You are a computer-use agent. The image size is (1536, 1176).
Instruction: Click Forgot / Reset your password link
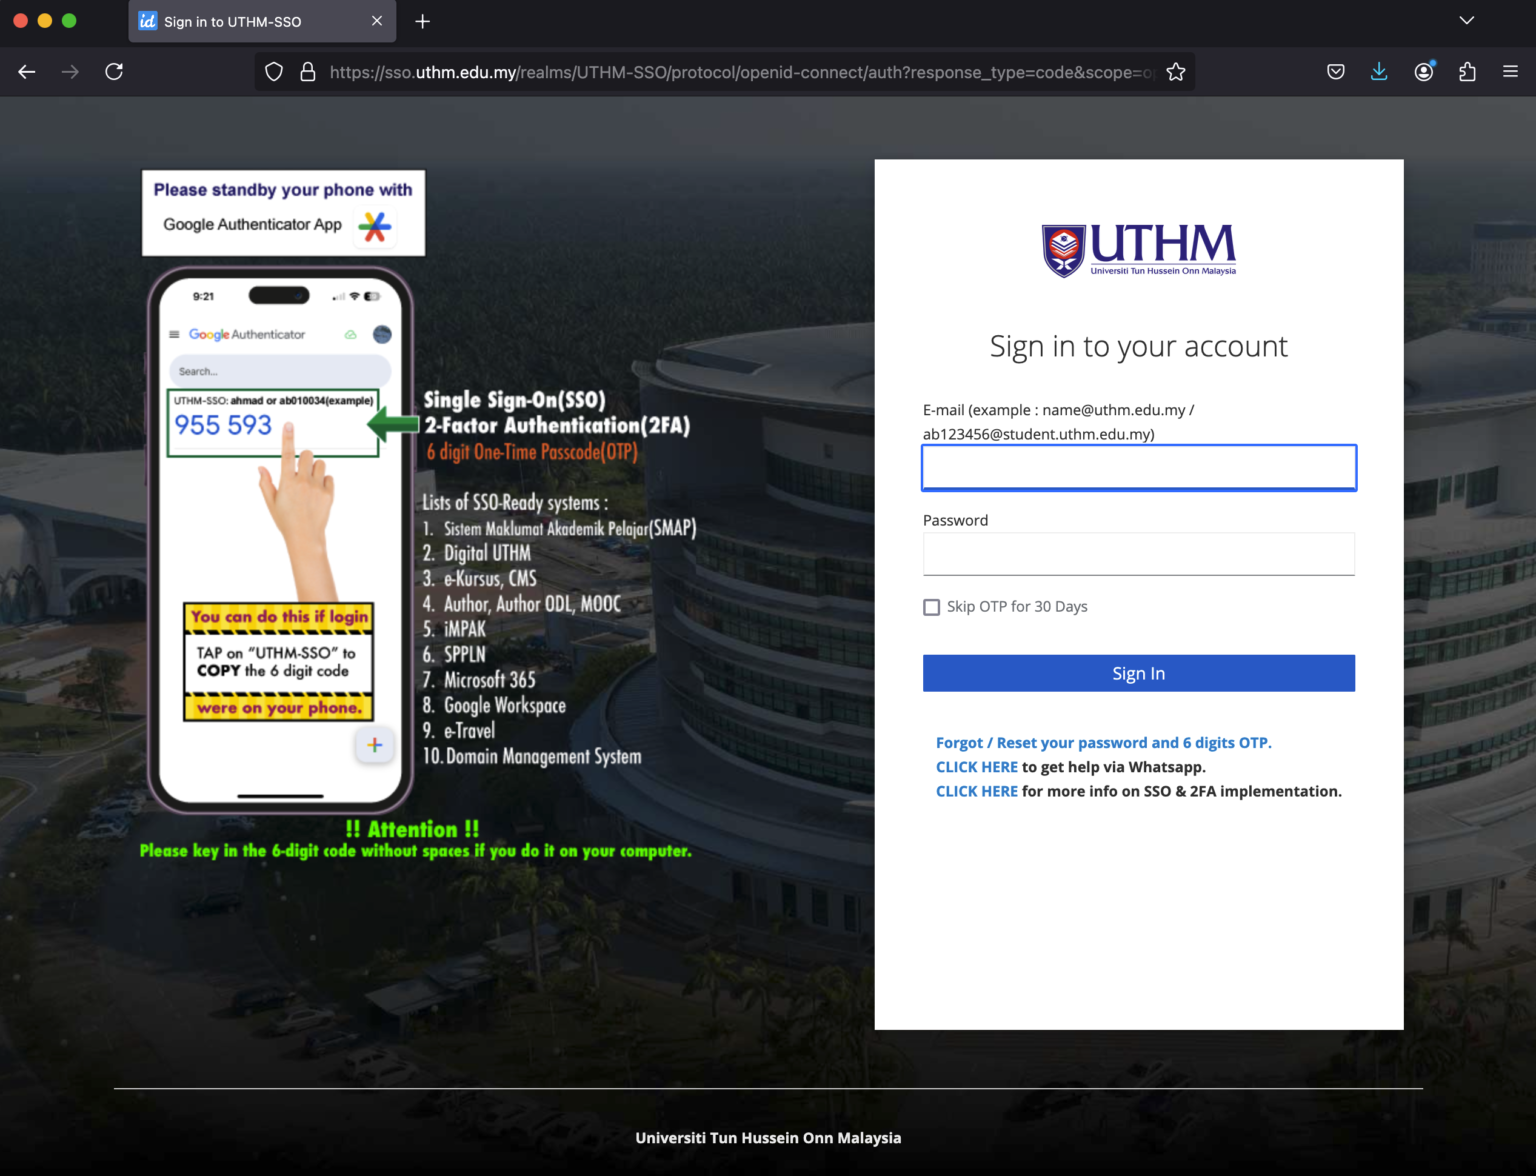pyautogui.click(x=1103, y=742)
